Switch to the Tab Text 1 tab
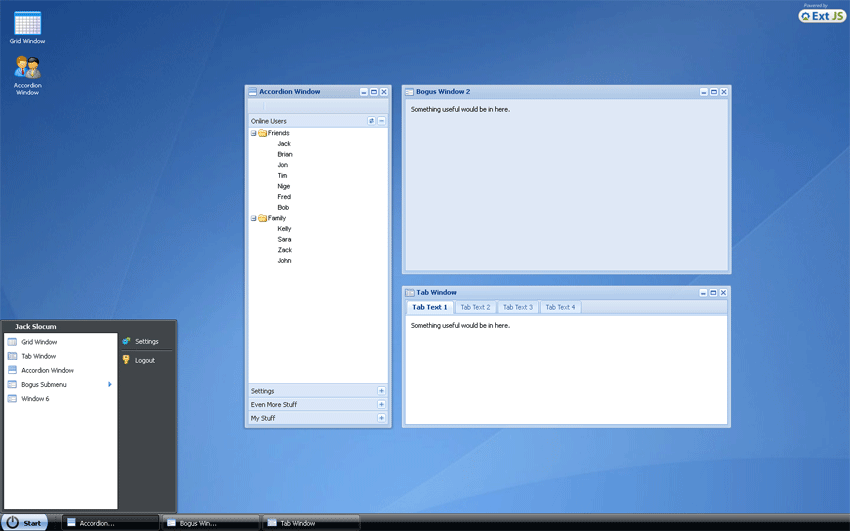The image size is (850, 531). [430, 307]
